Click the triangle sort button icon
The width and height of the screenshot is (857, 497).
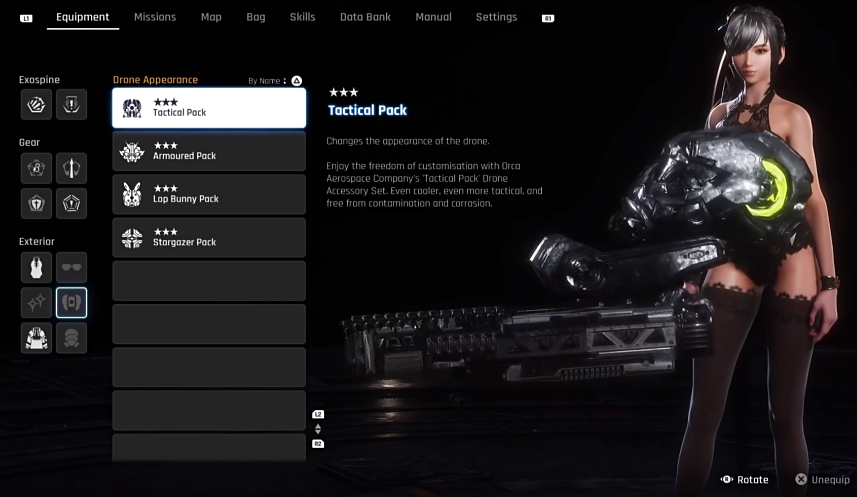pyautogui.click(x=297, y=81)
